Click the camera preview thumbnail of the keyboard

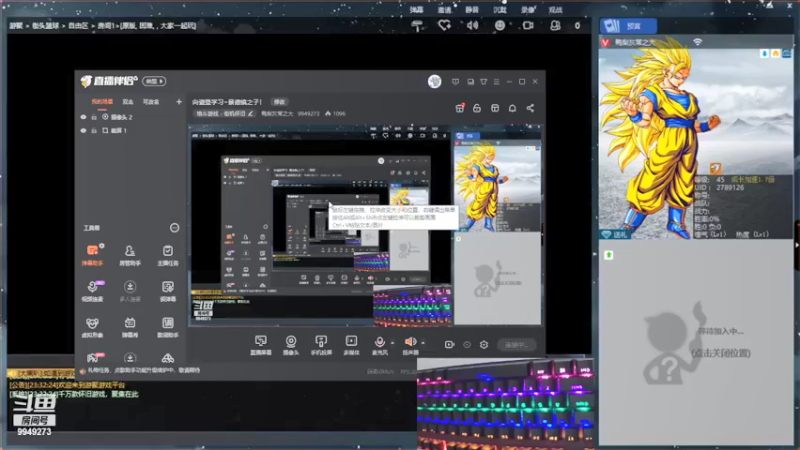point(505,404)
